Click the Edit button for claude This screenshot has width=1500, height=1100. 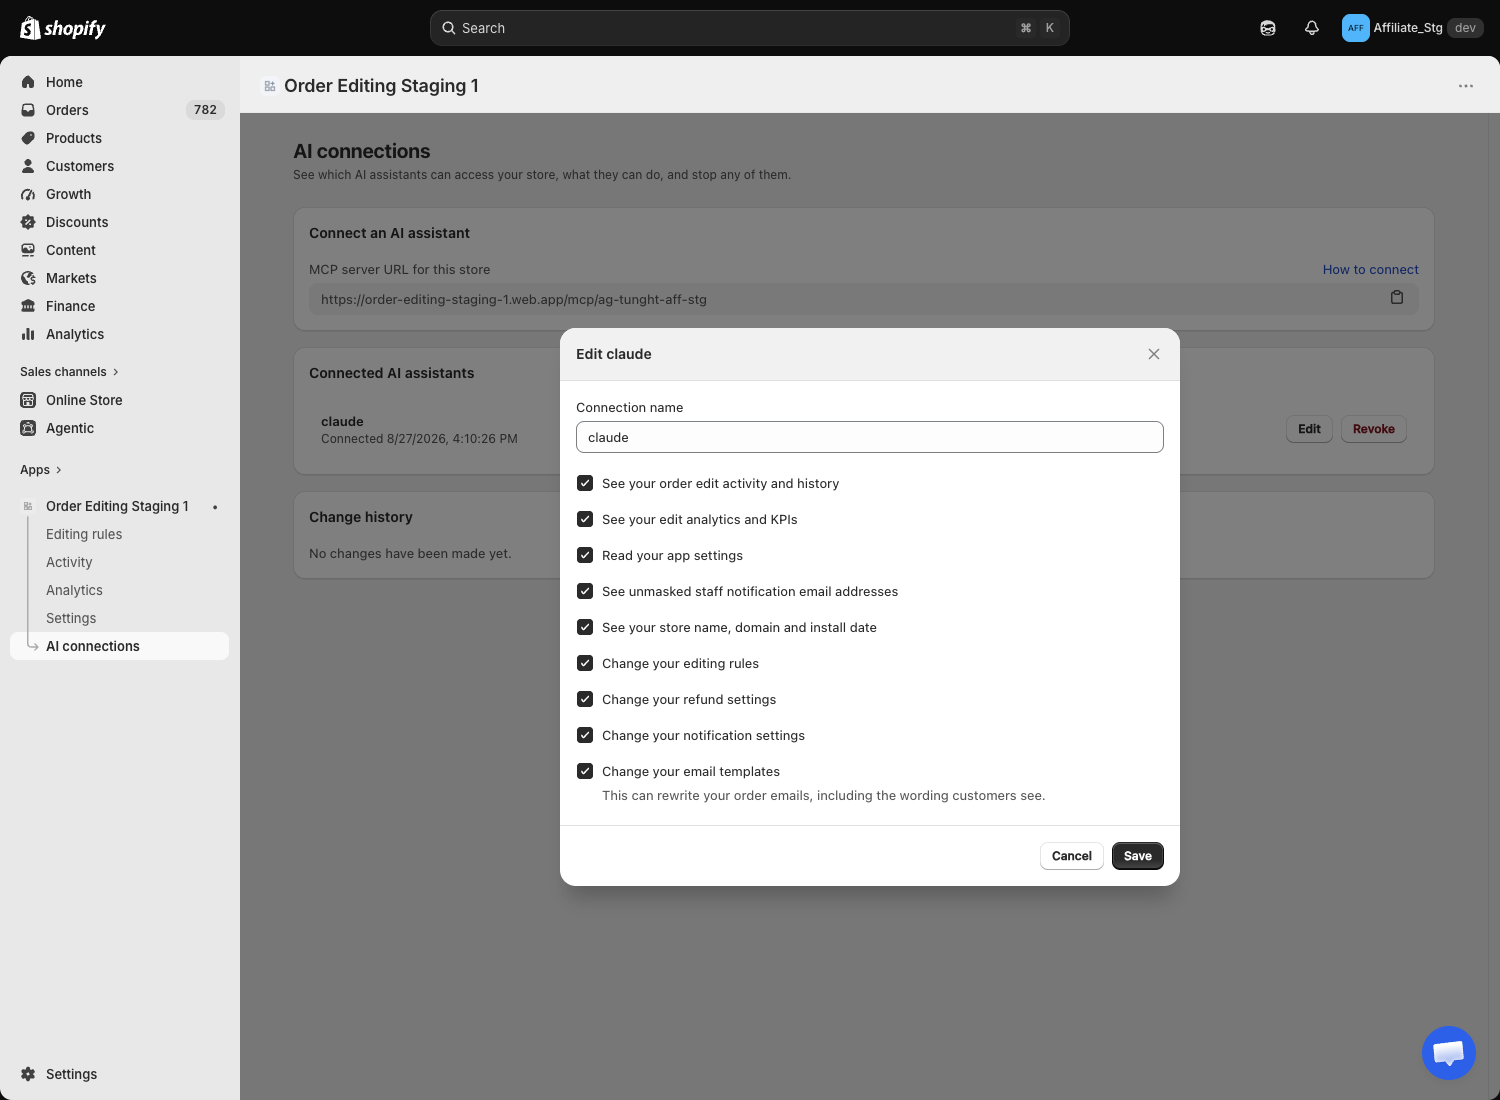coord(1309,429)
